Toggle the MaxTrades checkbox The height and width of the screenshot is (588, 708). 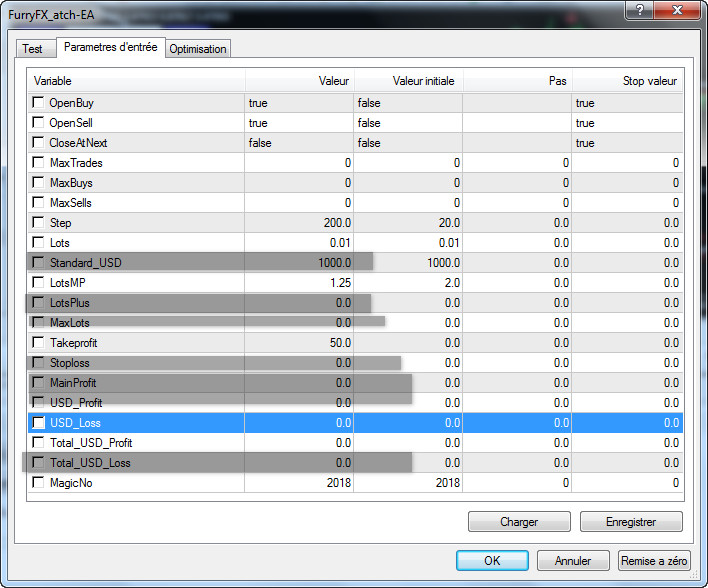(x=39, y=163)
